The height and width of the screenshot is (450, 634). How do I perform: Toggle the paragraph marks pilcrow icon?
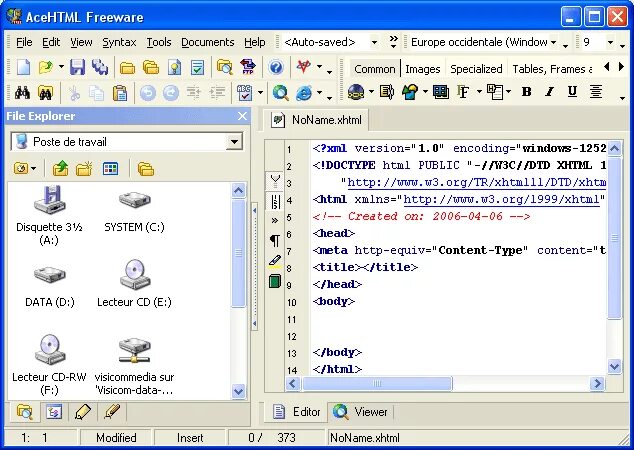[275, 241]
